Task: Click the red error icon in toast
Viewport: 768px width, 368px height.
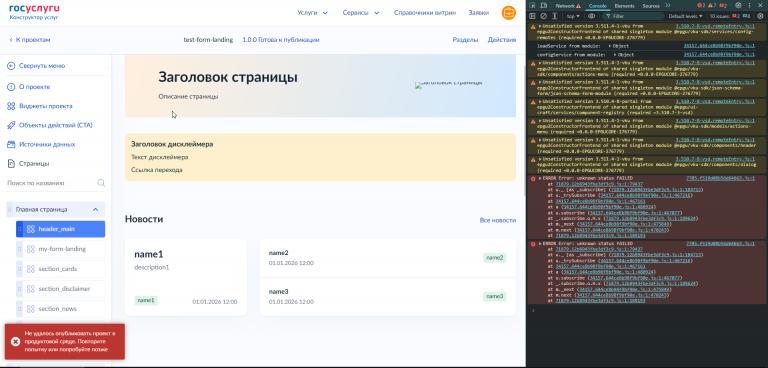Action: pos(15,342)
